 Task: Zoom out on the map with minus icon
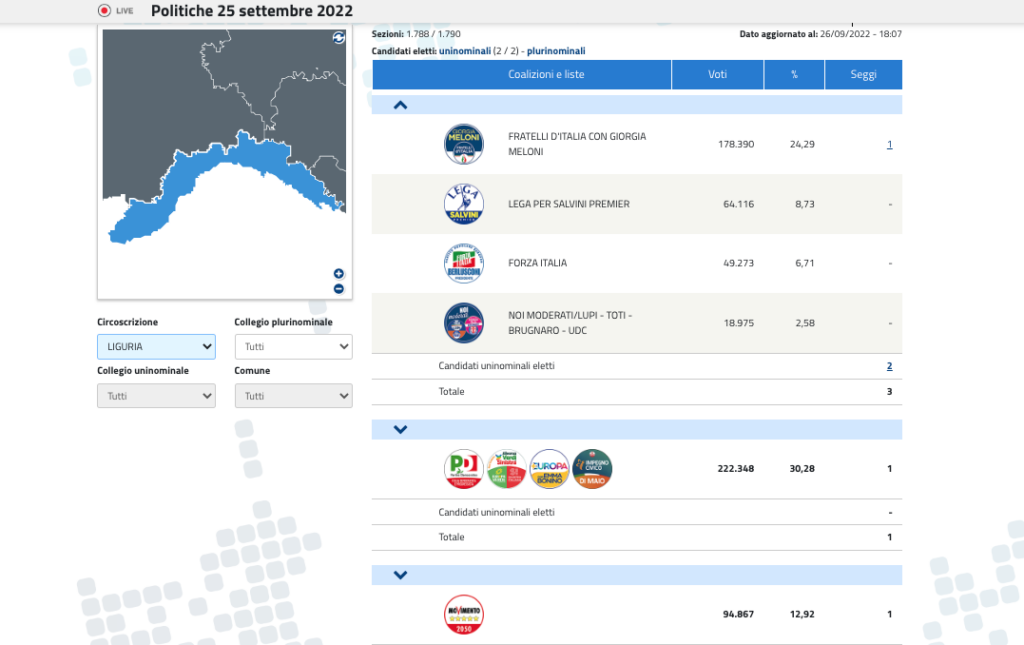point(338,289)
